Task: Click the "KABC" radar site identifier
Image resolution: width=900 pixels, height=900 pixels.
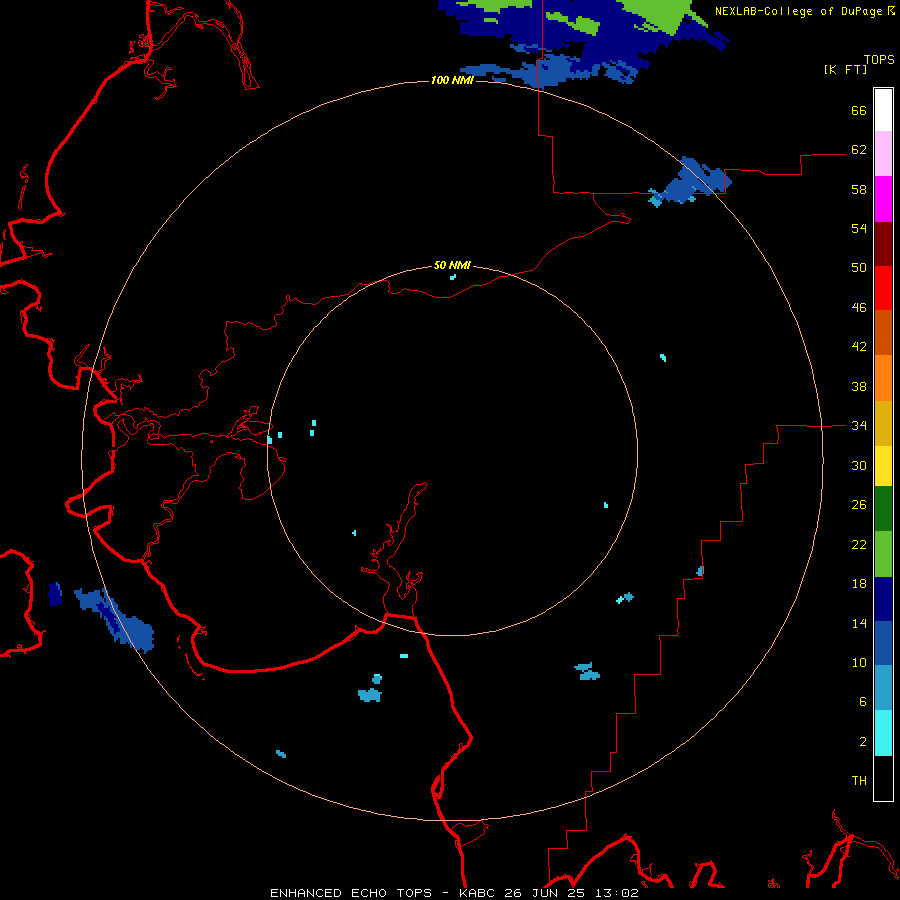Action: click(x=478, y=893)
